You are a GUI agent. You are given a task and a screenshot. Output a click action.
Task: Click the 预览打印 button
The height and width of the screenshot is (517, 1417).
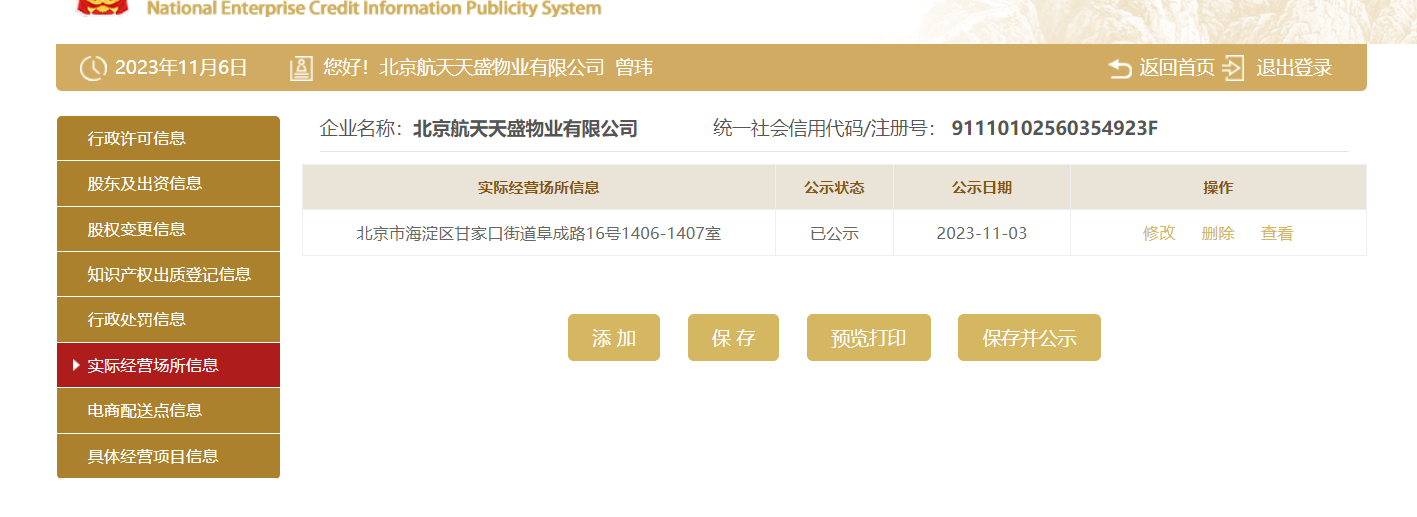(x=869, y=338)
